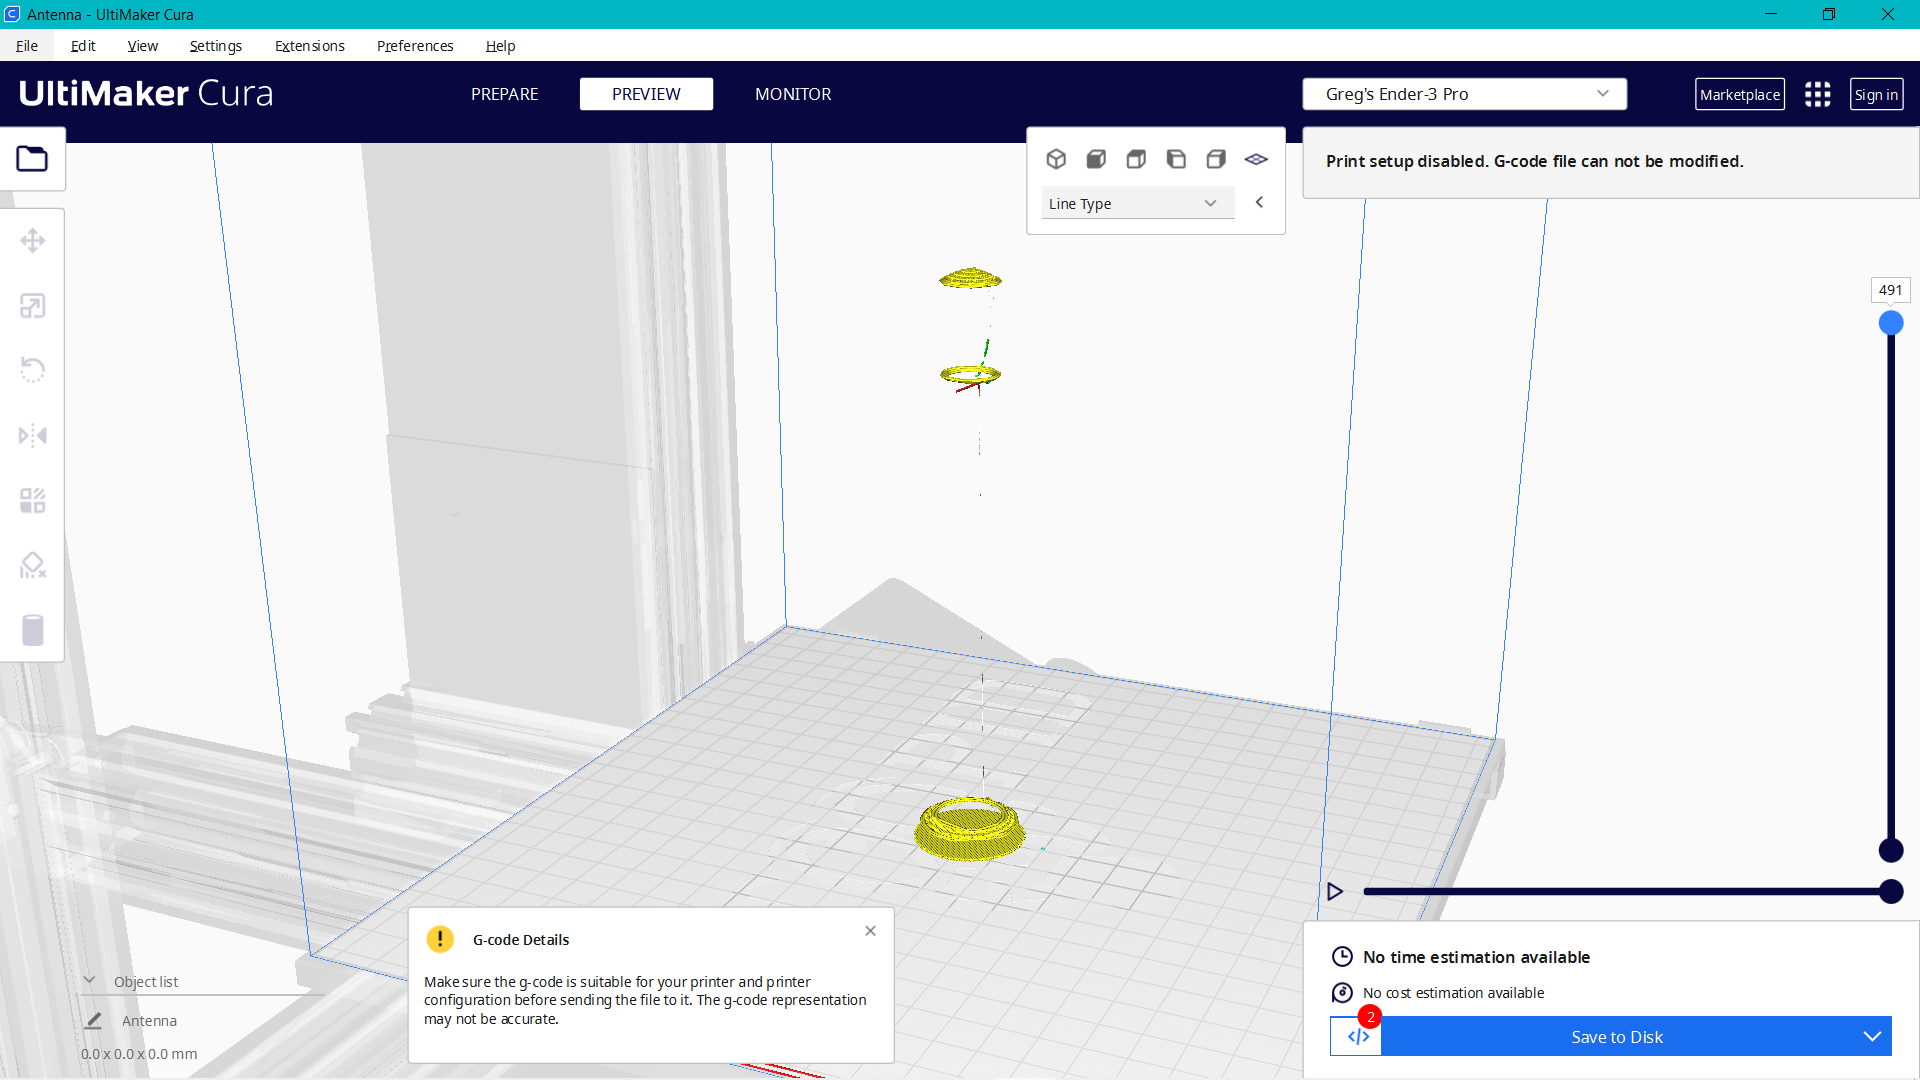
Task: Open the Extensions menu
Action: [309, 46]
